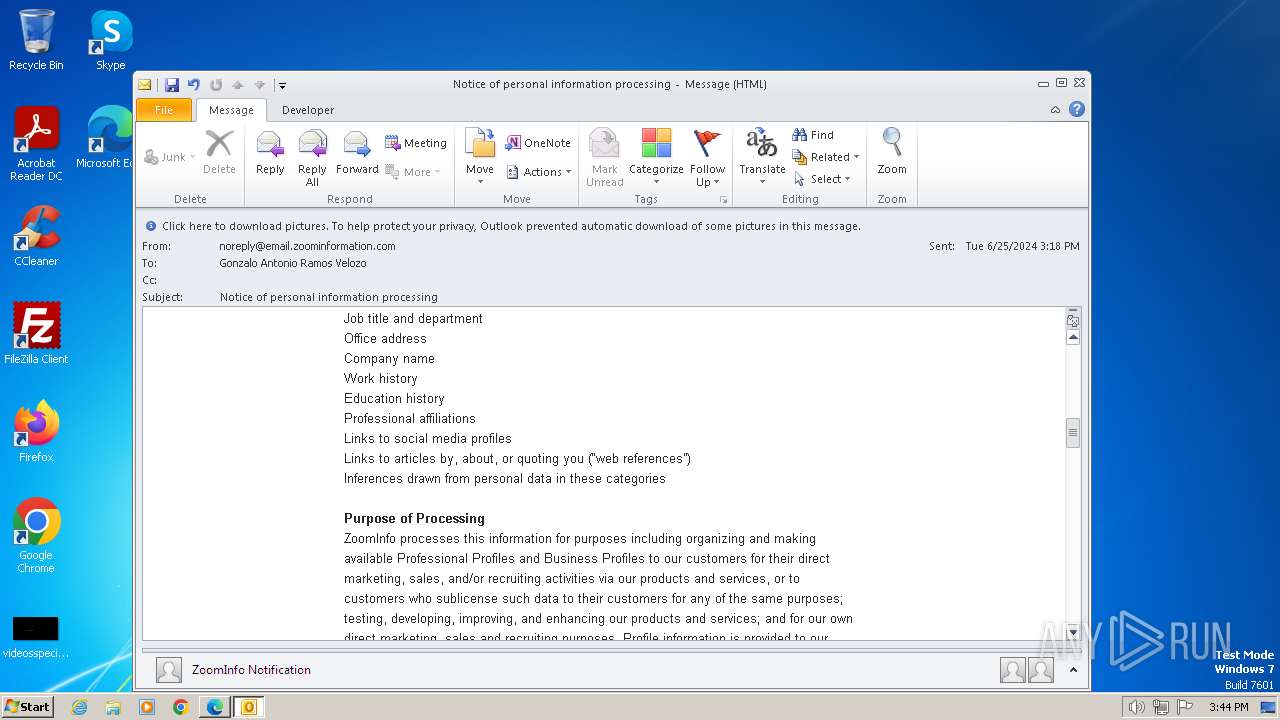Click the Windows Start button
Screen dimensions: 1280x720
click(x=27, y=707)
